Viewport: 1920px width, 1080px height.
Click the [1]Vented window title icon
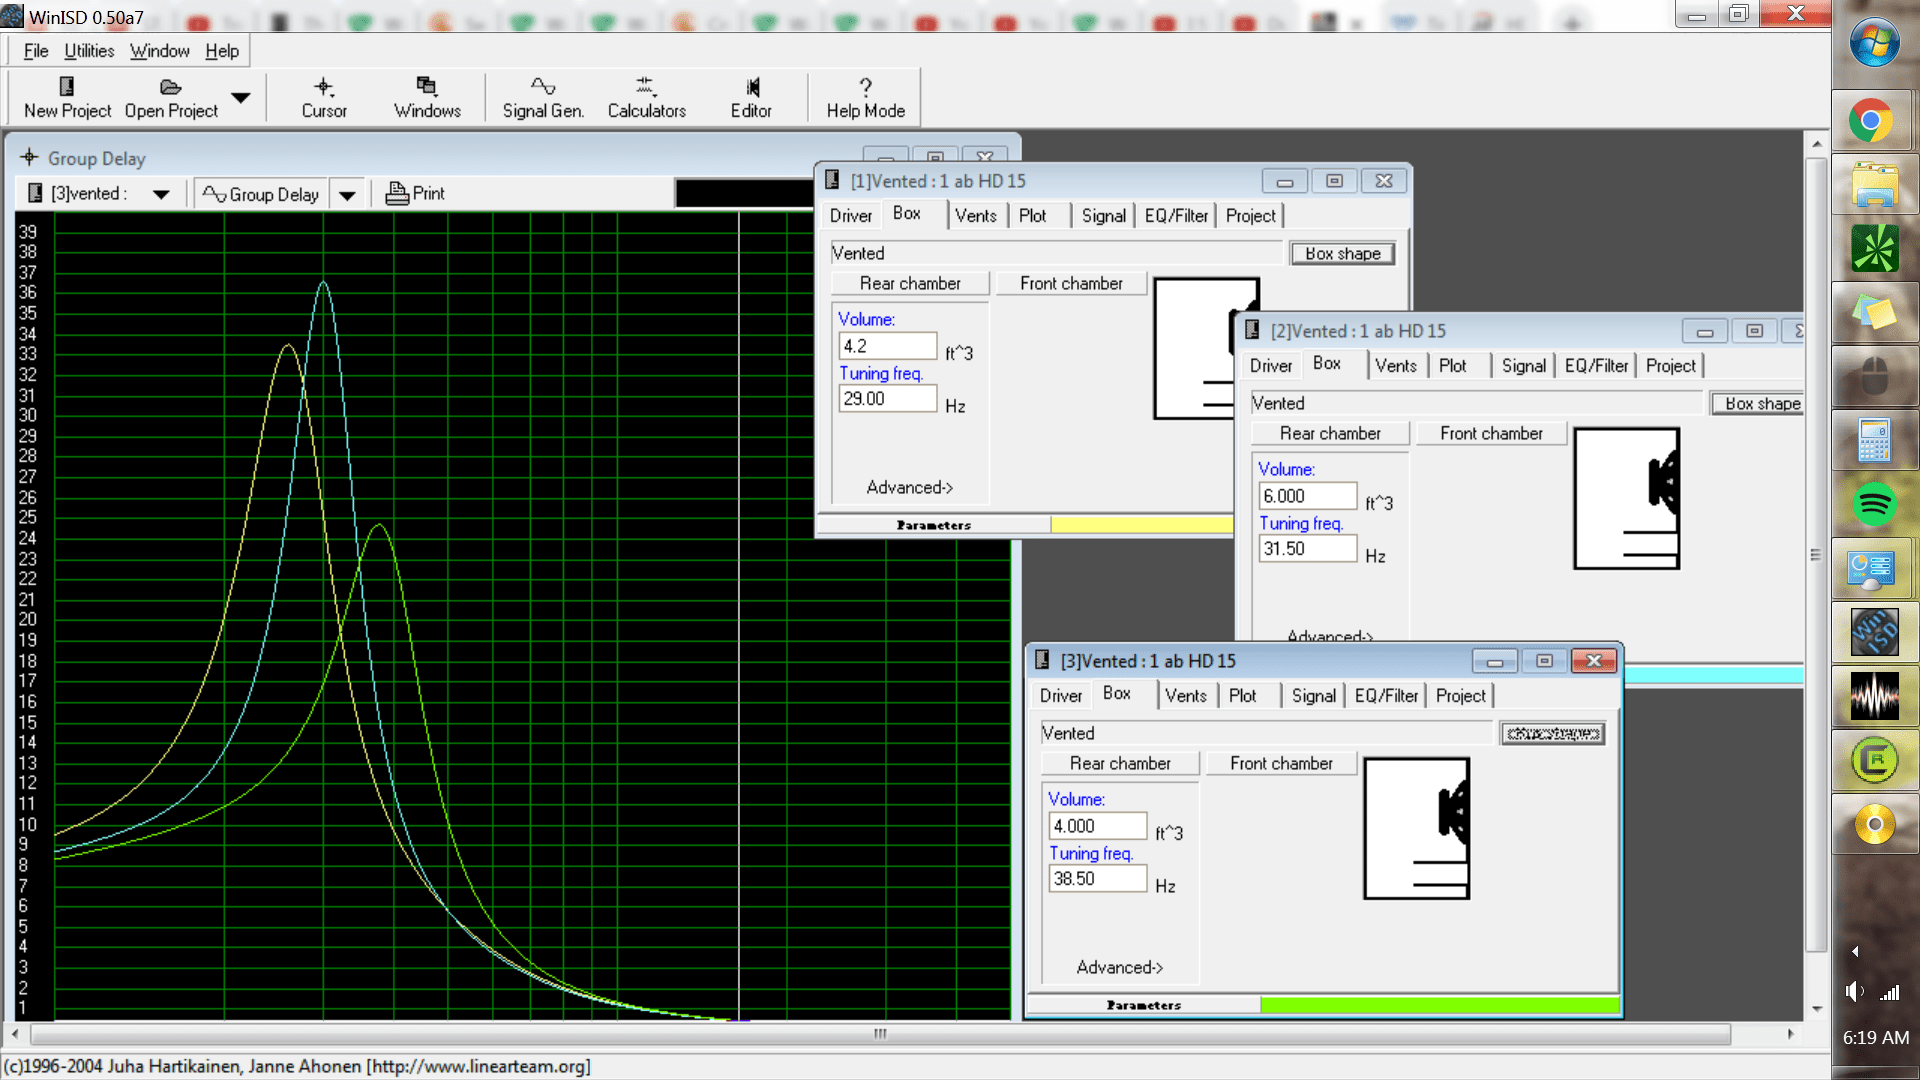[832, 180]
